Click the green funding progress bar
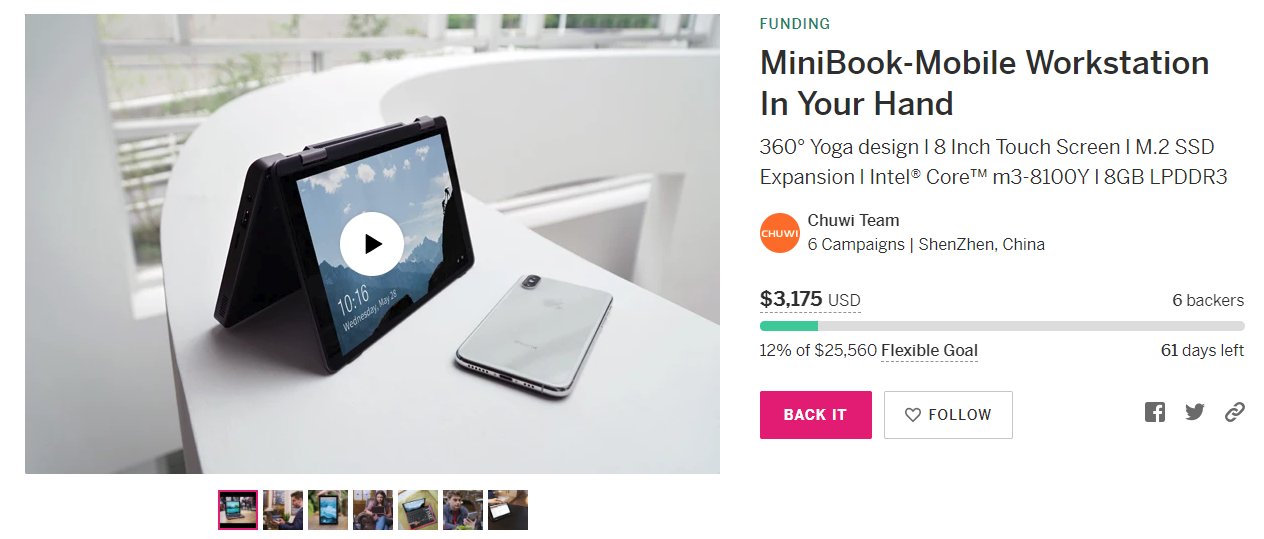Screen dimensions: 1264x539 [1002, 326]
